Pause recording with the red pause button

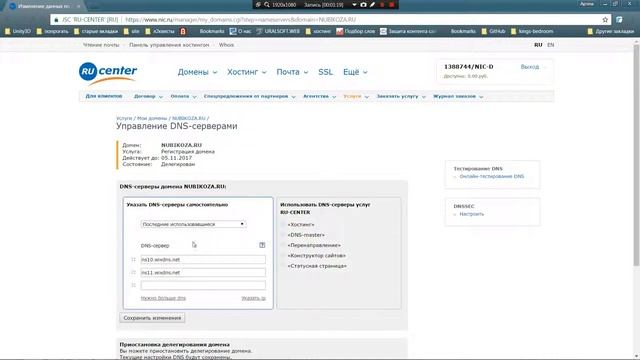(382, 4)
